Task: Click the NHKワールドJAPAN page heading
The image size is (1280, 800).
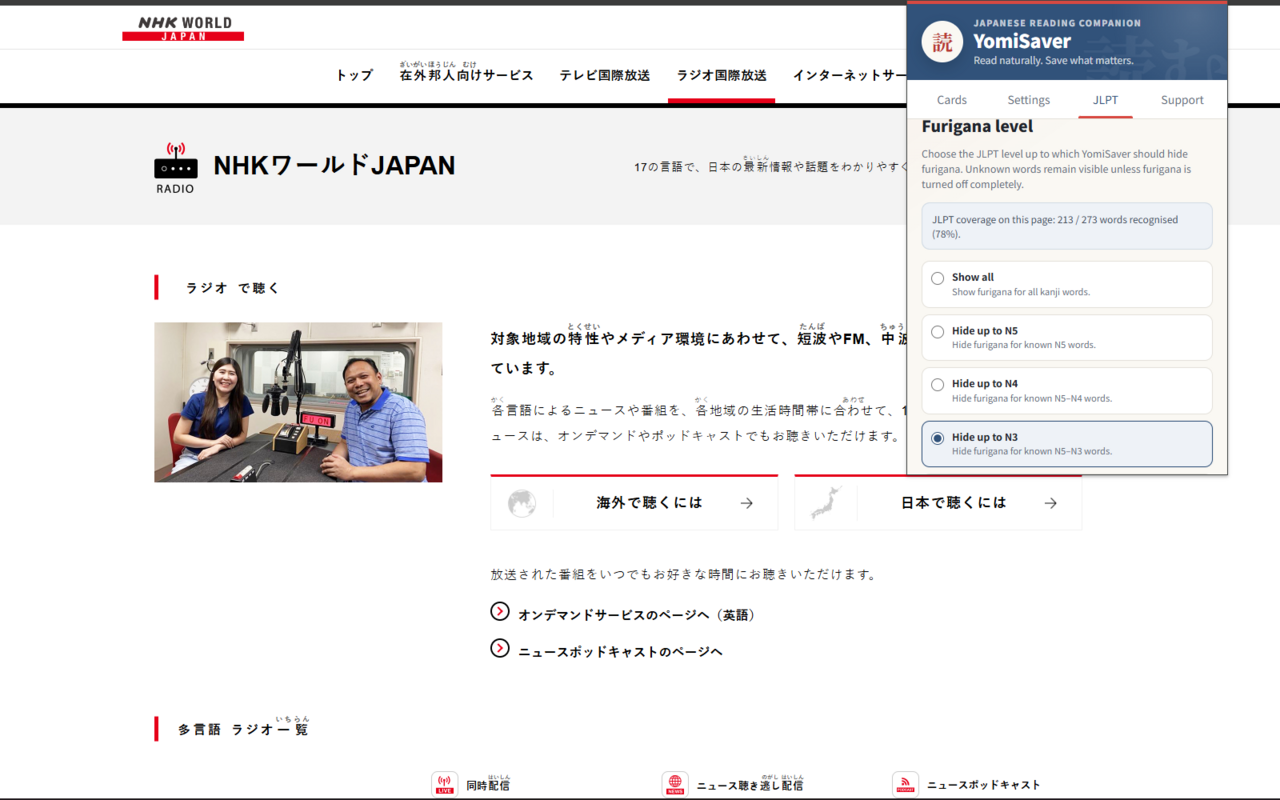Action: pyautogui.click(x=334, y=165)
